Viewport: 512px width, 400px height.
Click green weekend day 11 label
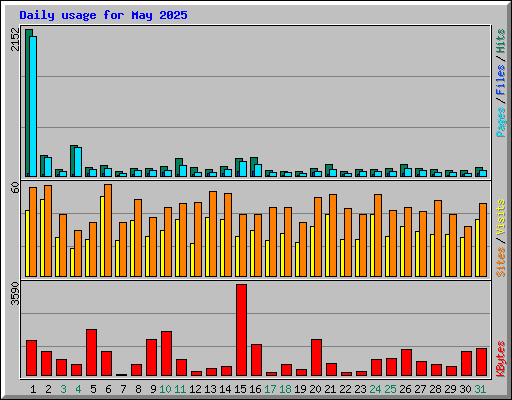[x=180, y=389]
